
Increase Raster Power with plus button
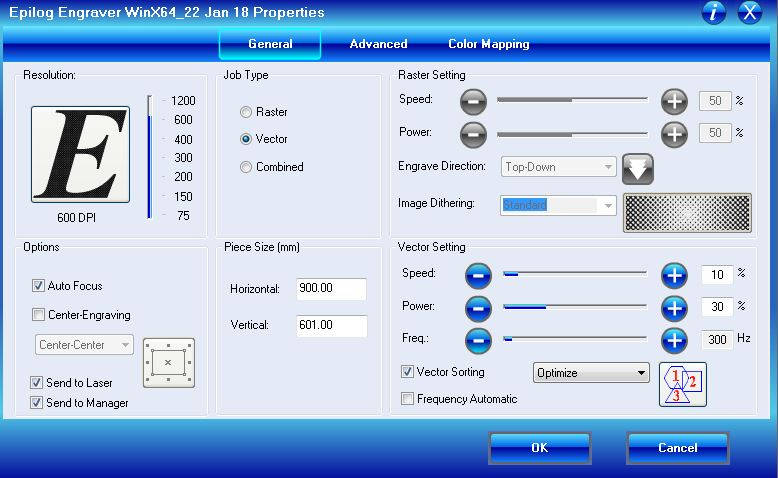click(x=674, y=135)
